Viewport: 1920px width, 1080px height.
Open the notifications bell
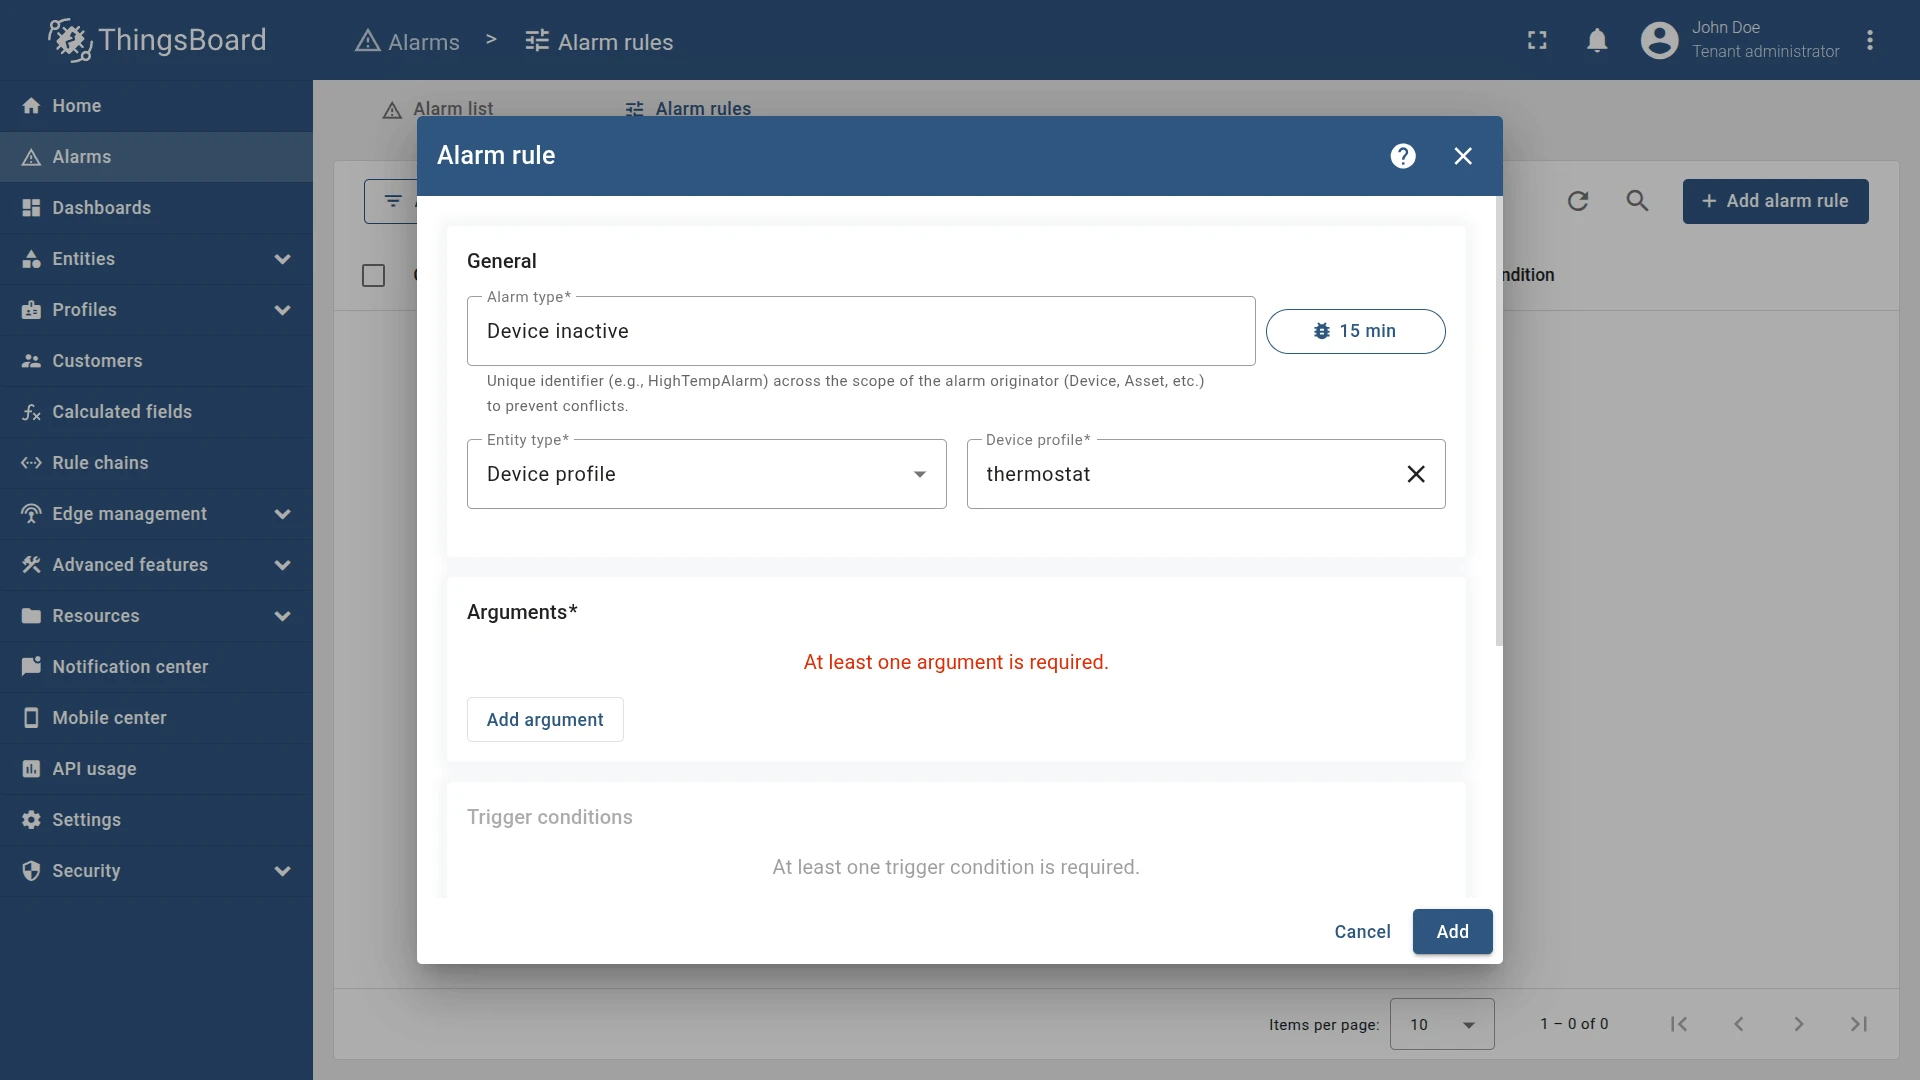(1597, 40)
